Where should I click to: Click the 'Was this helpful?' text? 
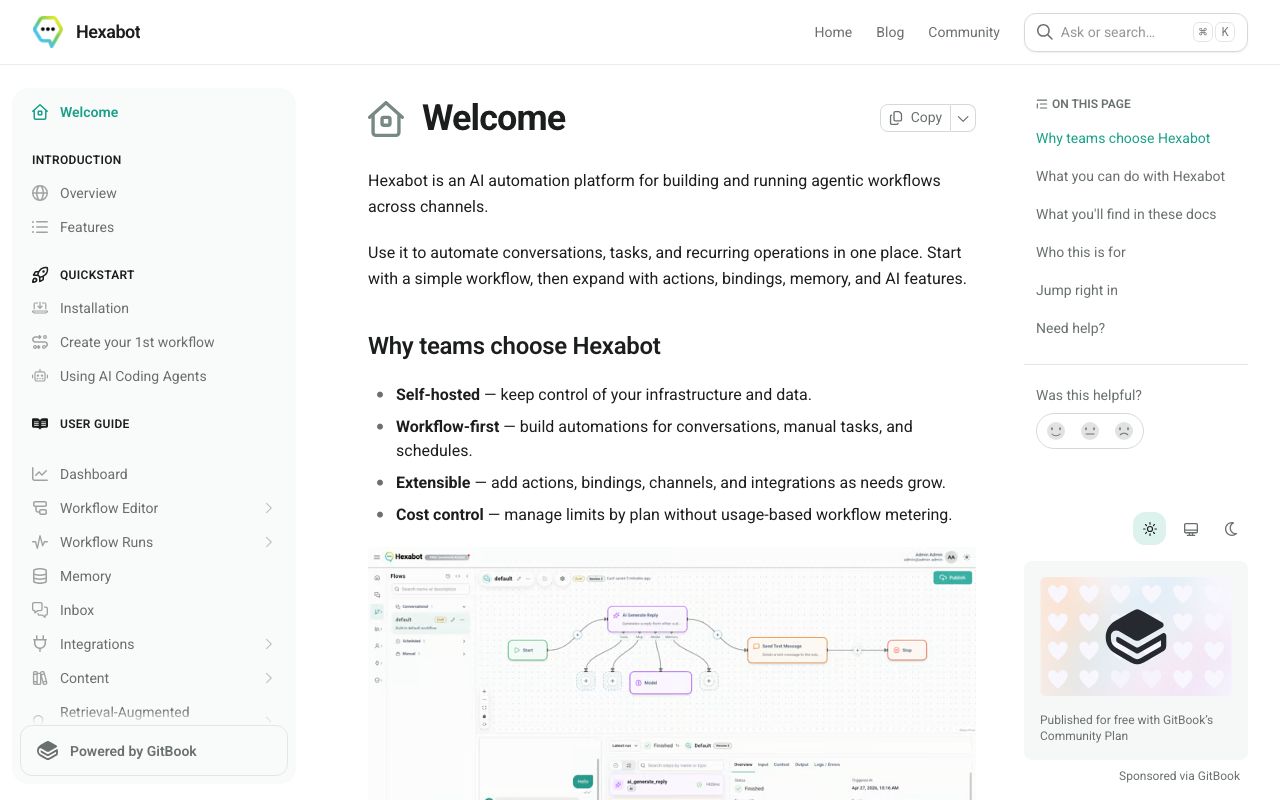(1089, 395)
